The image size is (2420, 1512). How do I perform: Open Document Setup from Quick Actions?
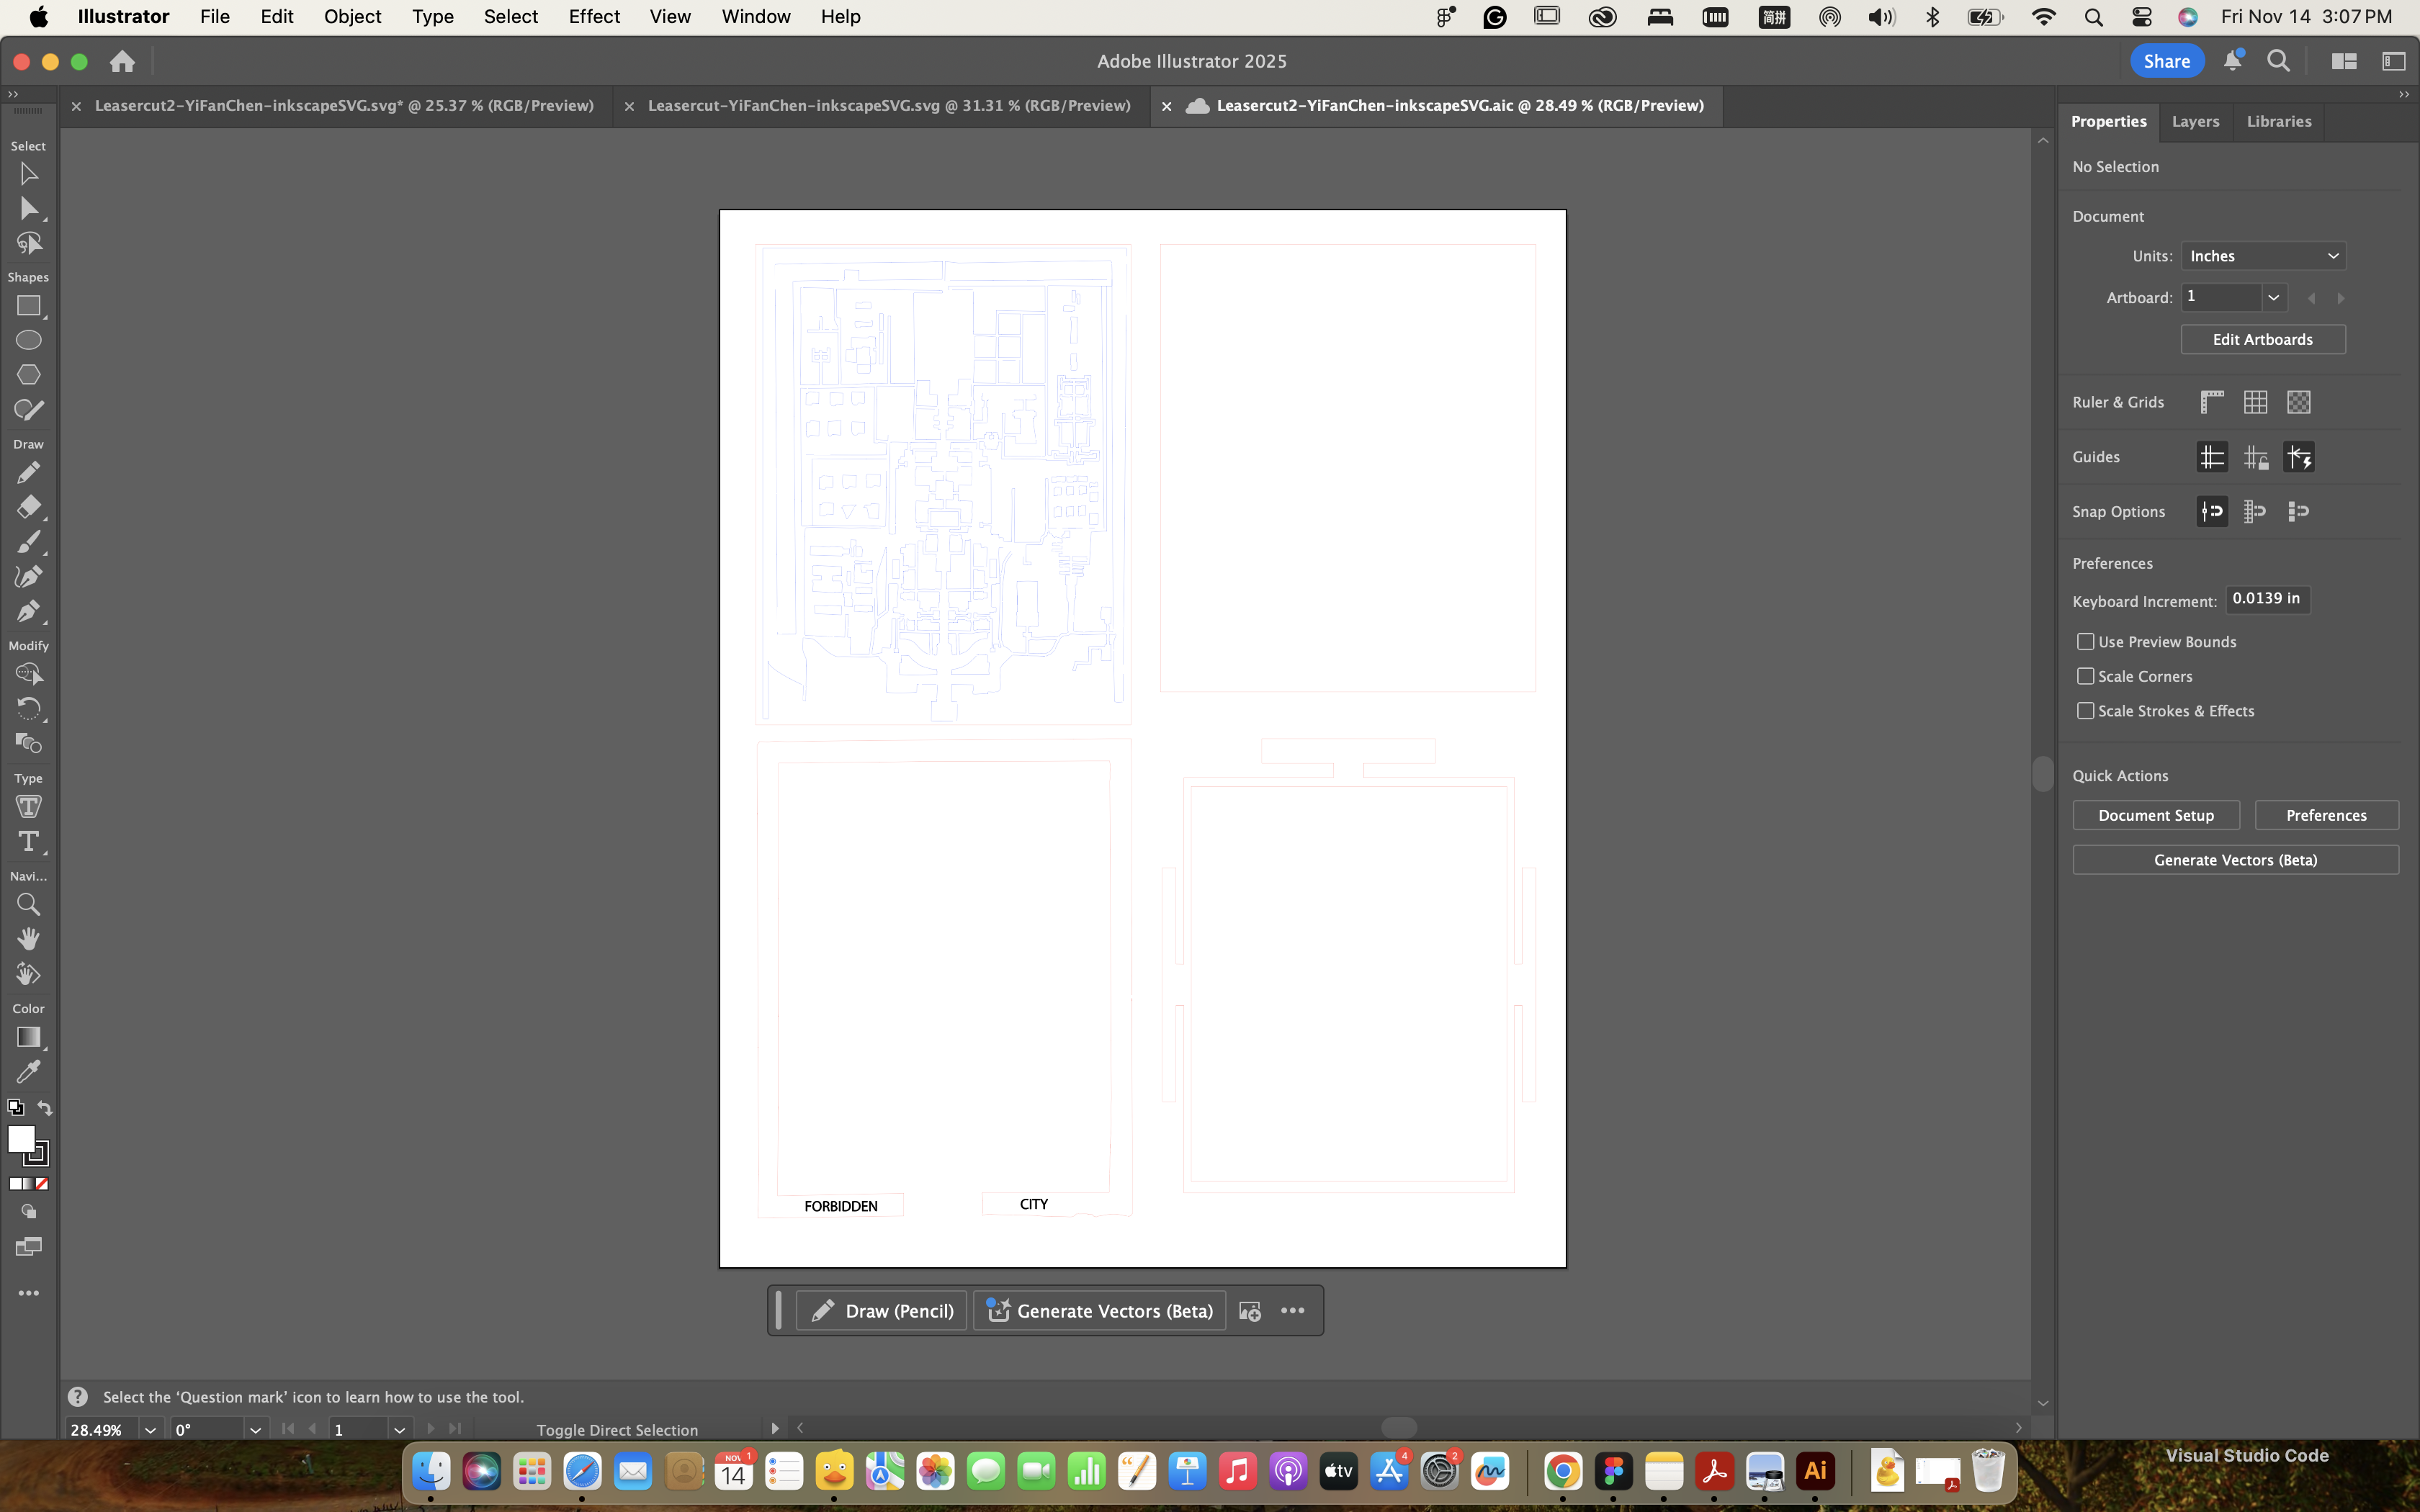pyautogui.click(x=2155, y=815)
